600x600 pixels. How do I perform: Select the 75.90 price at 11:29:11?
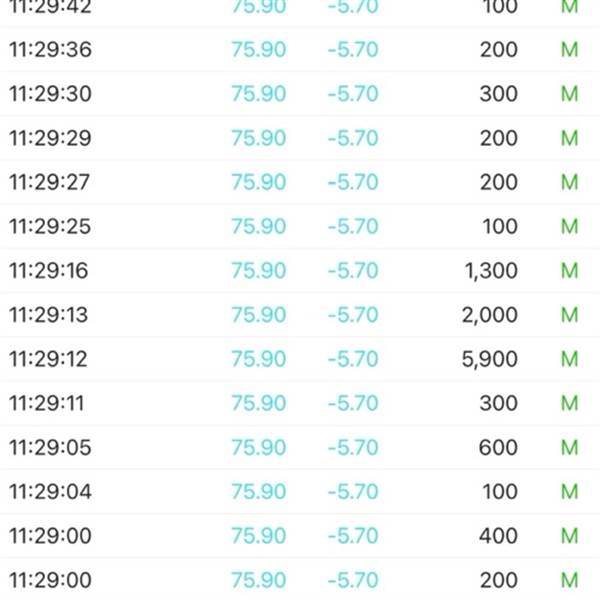tap(258, 403)
